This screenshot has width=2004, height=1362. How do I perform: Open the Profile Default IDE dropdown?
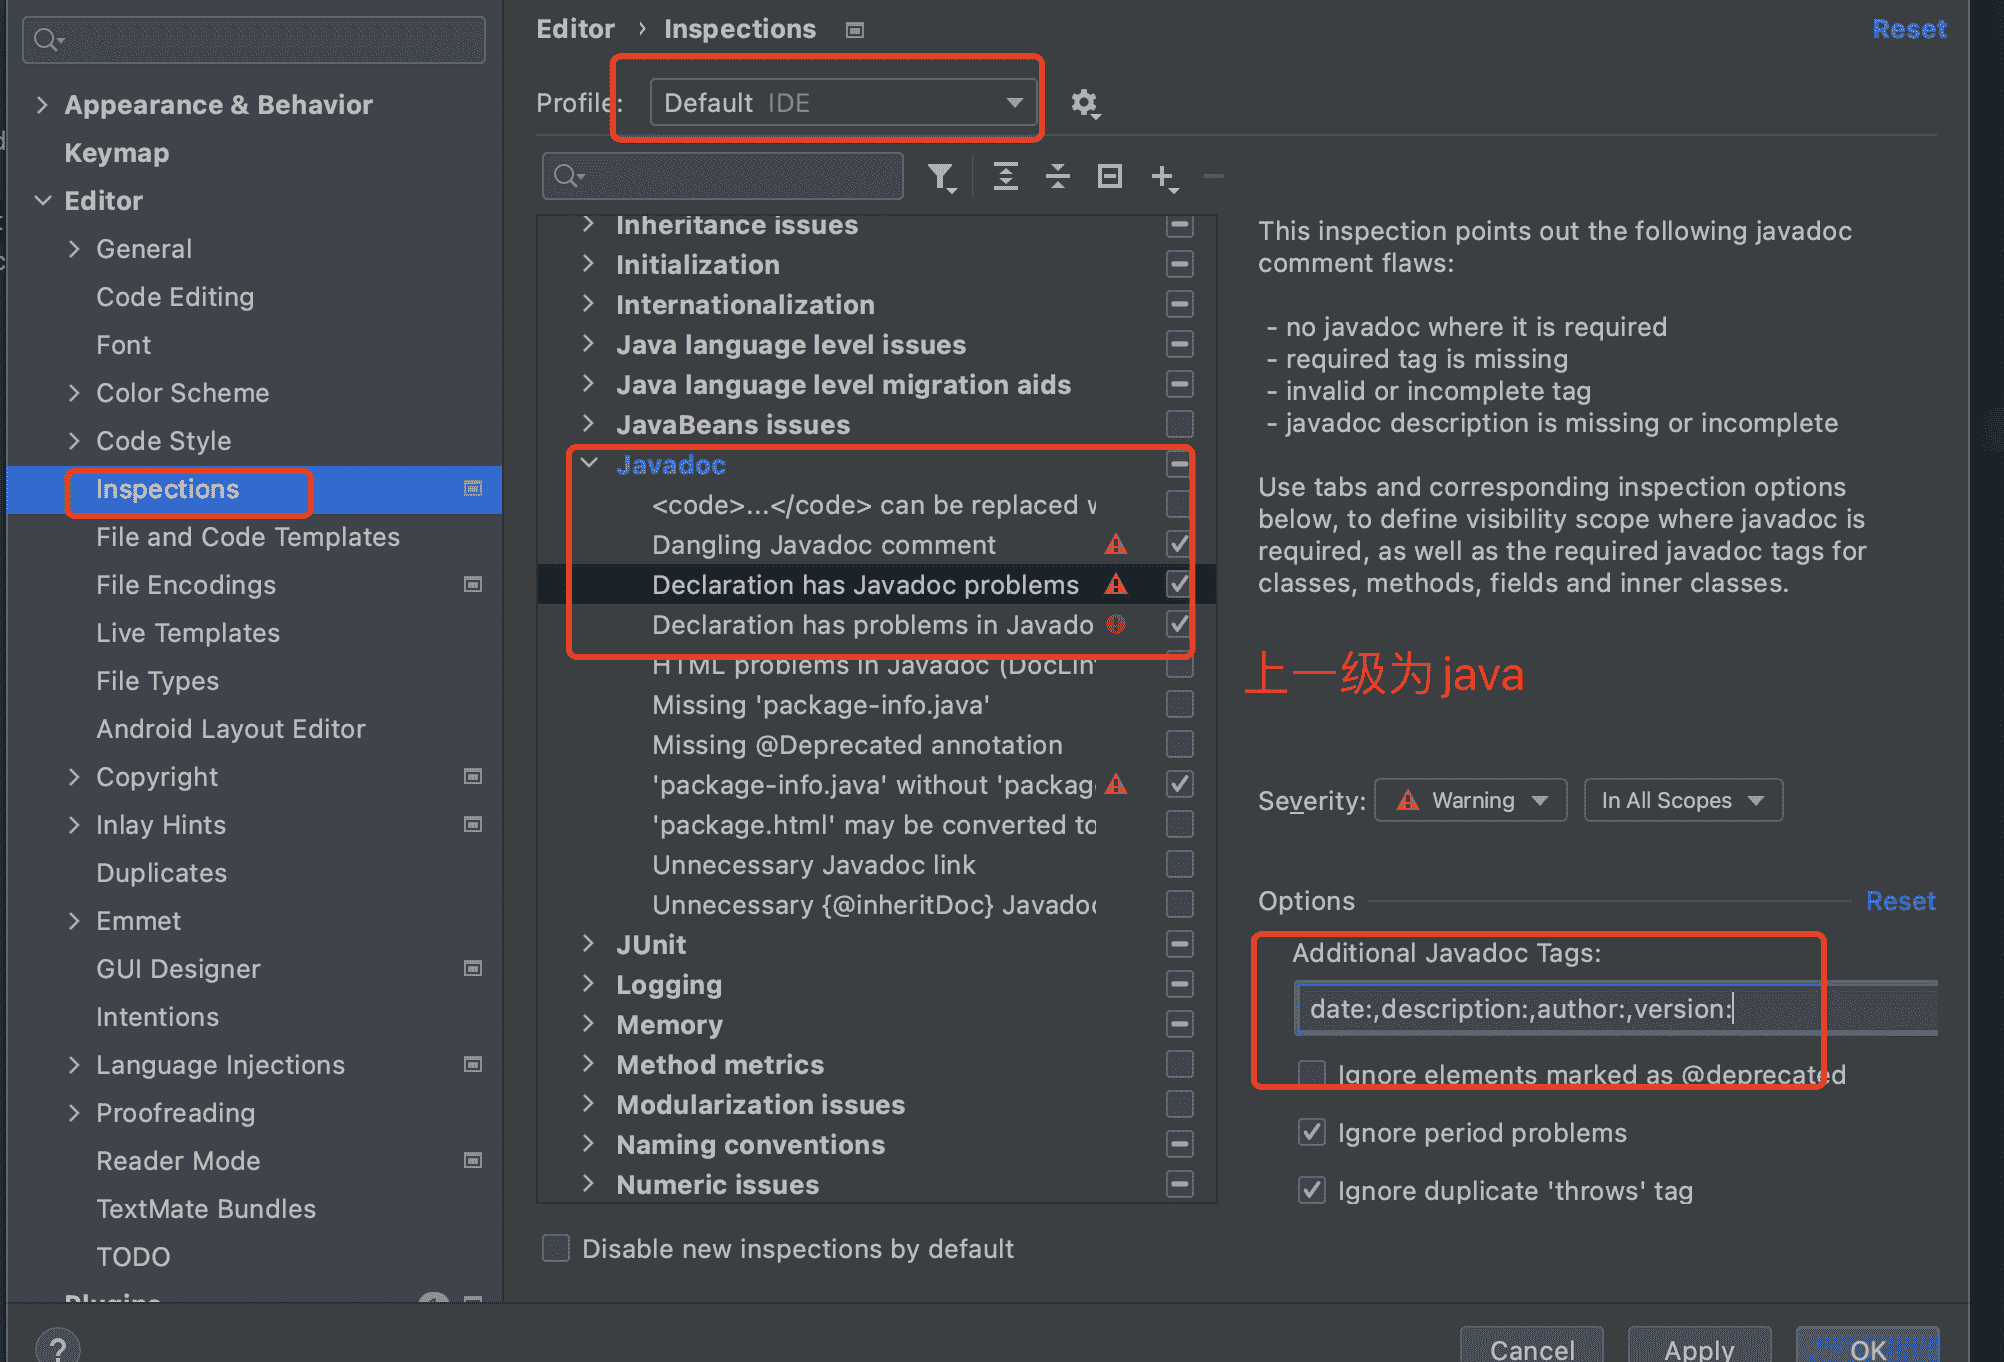point(844,102)
